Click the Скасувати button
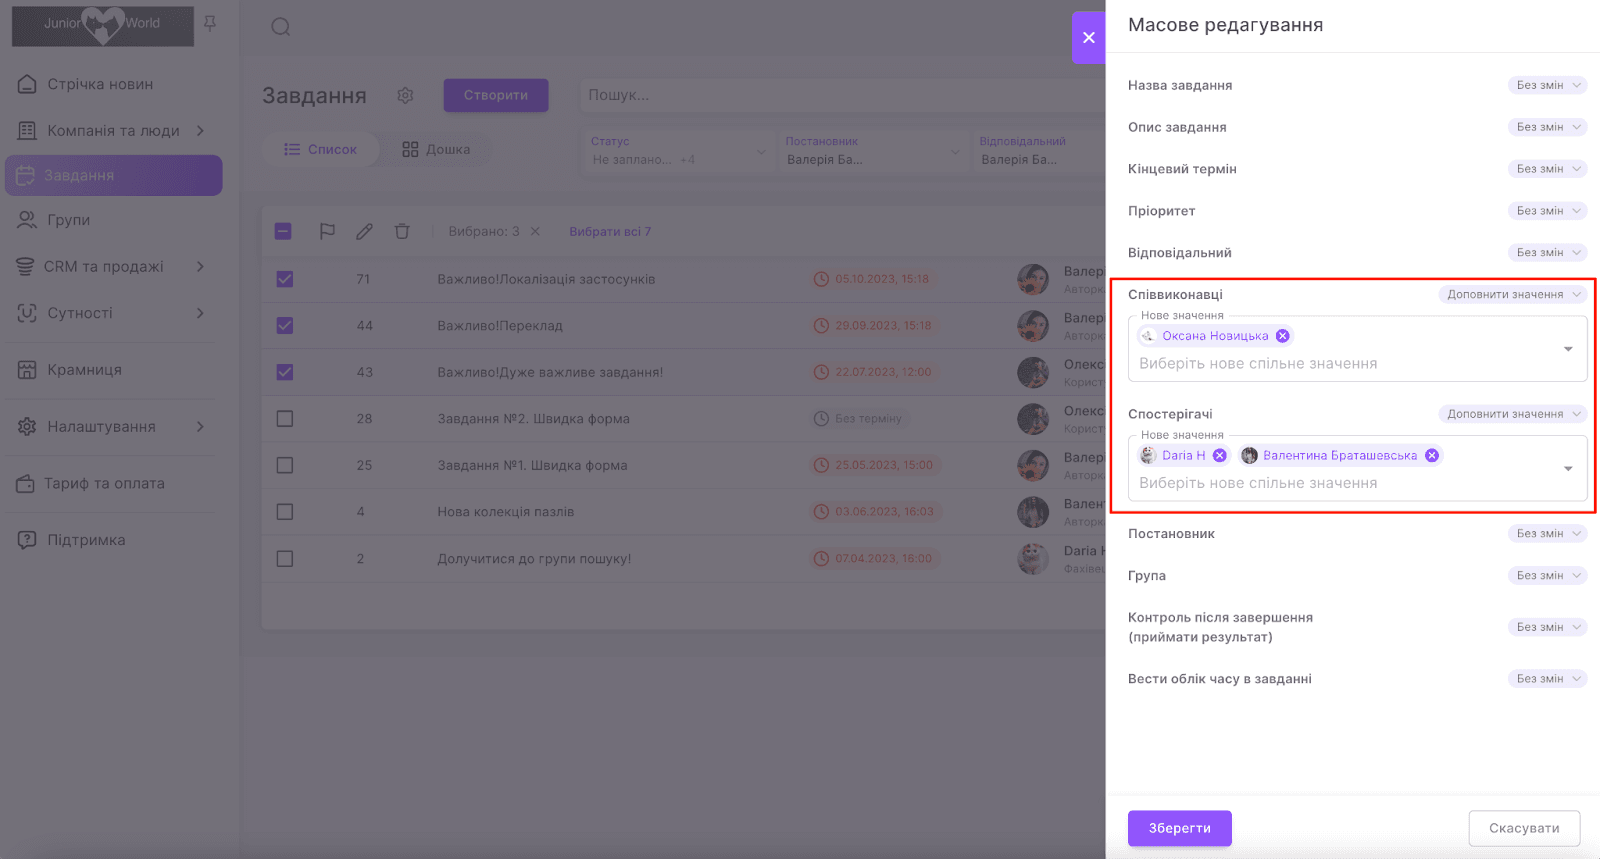This screenshot has width=1600, height=859. tap(1523, 828)
